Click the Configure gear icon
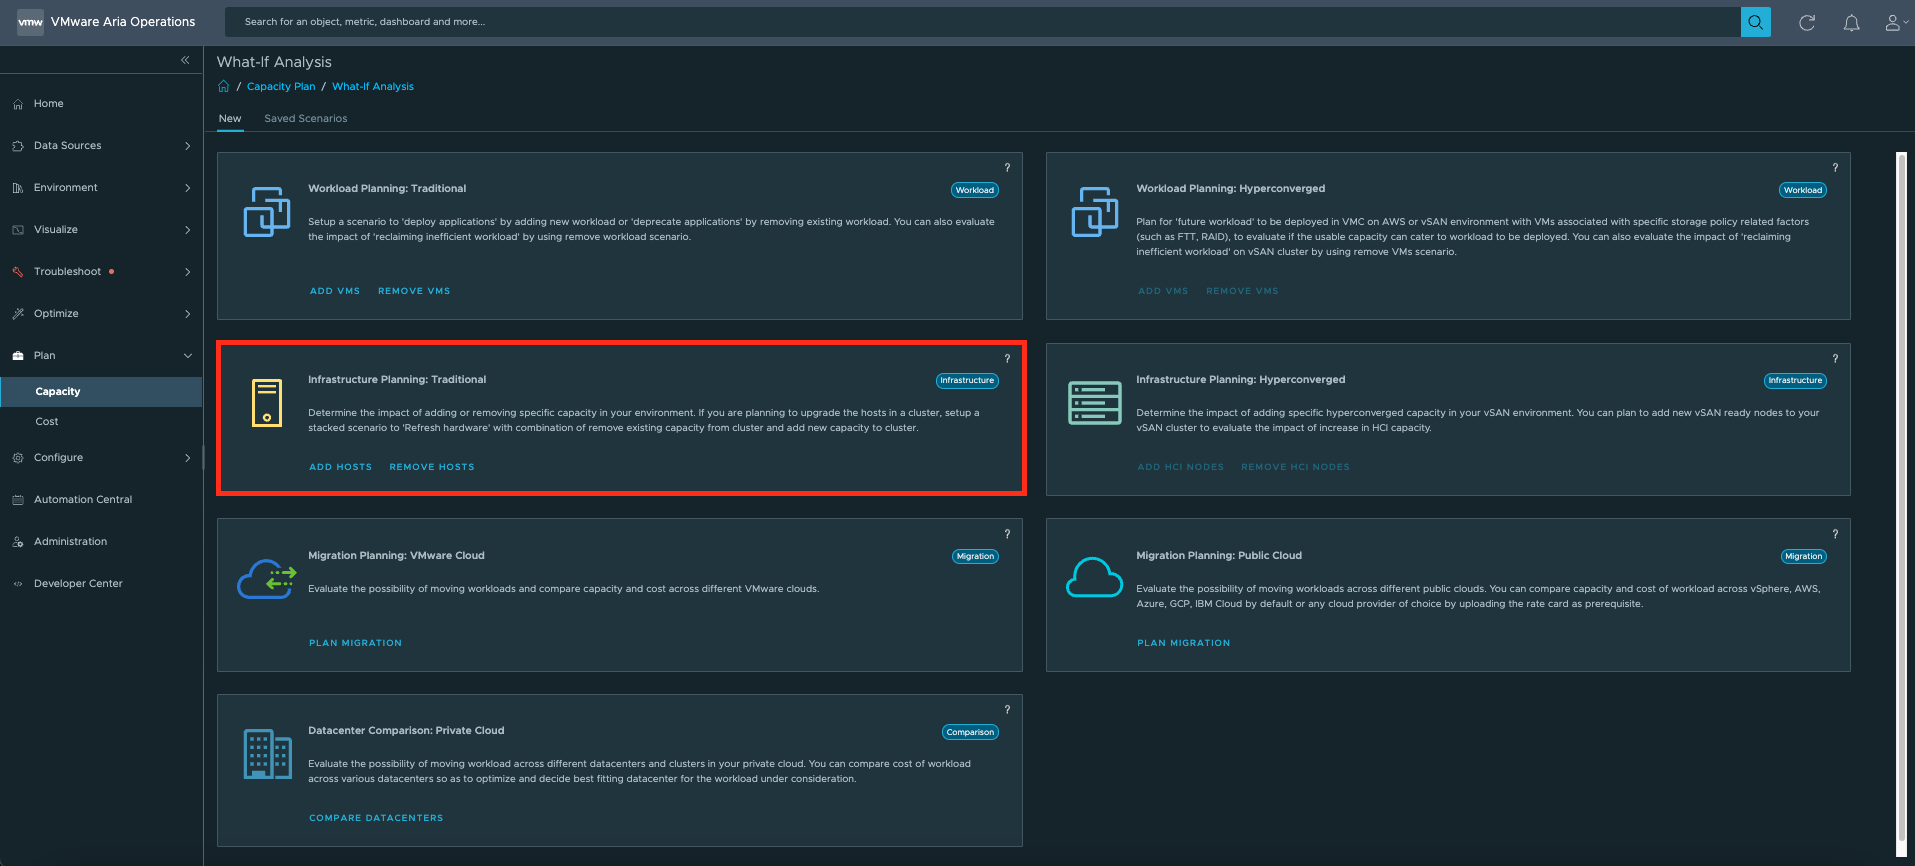Image resolution: width=1915 pixels, height=866 pixels. tap(18, 458)
